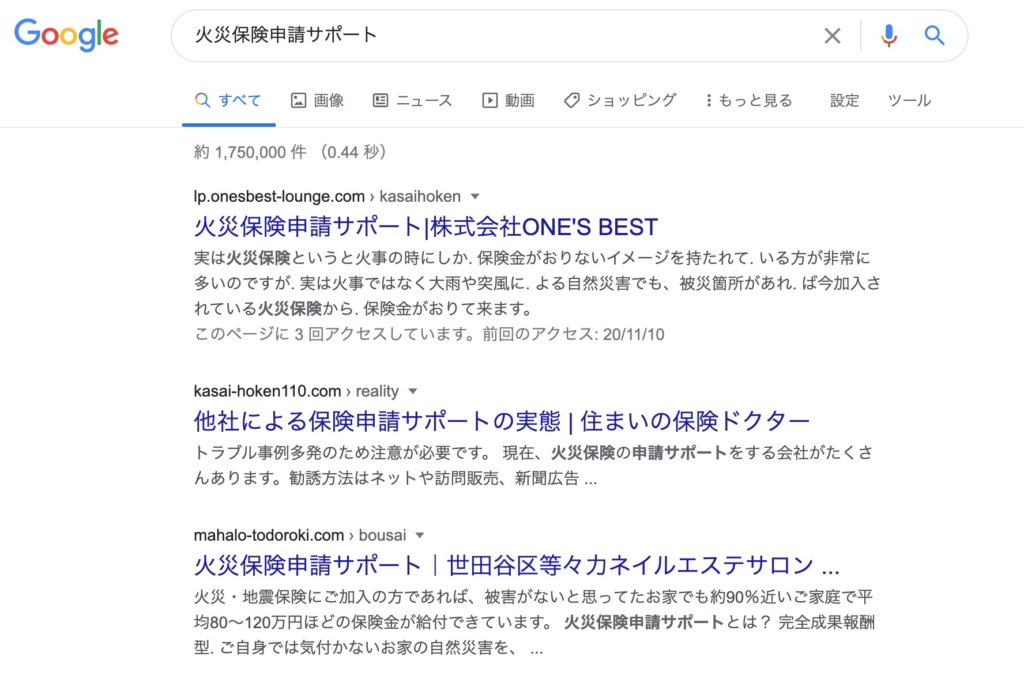Click the microphone icon for voice search
1024x687 pixels.
[888, 35]
